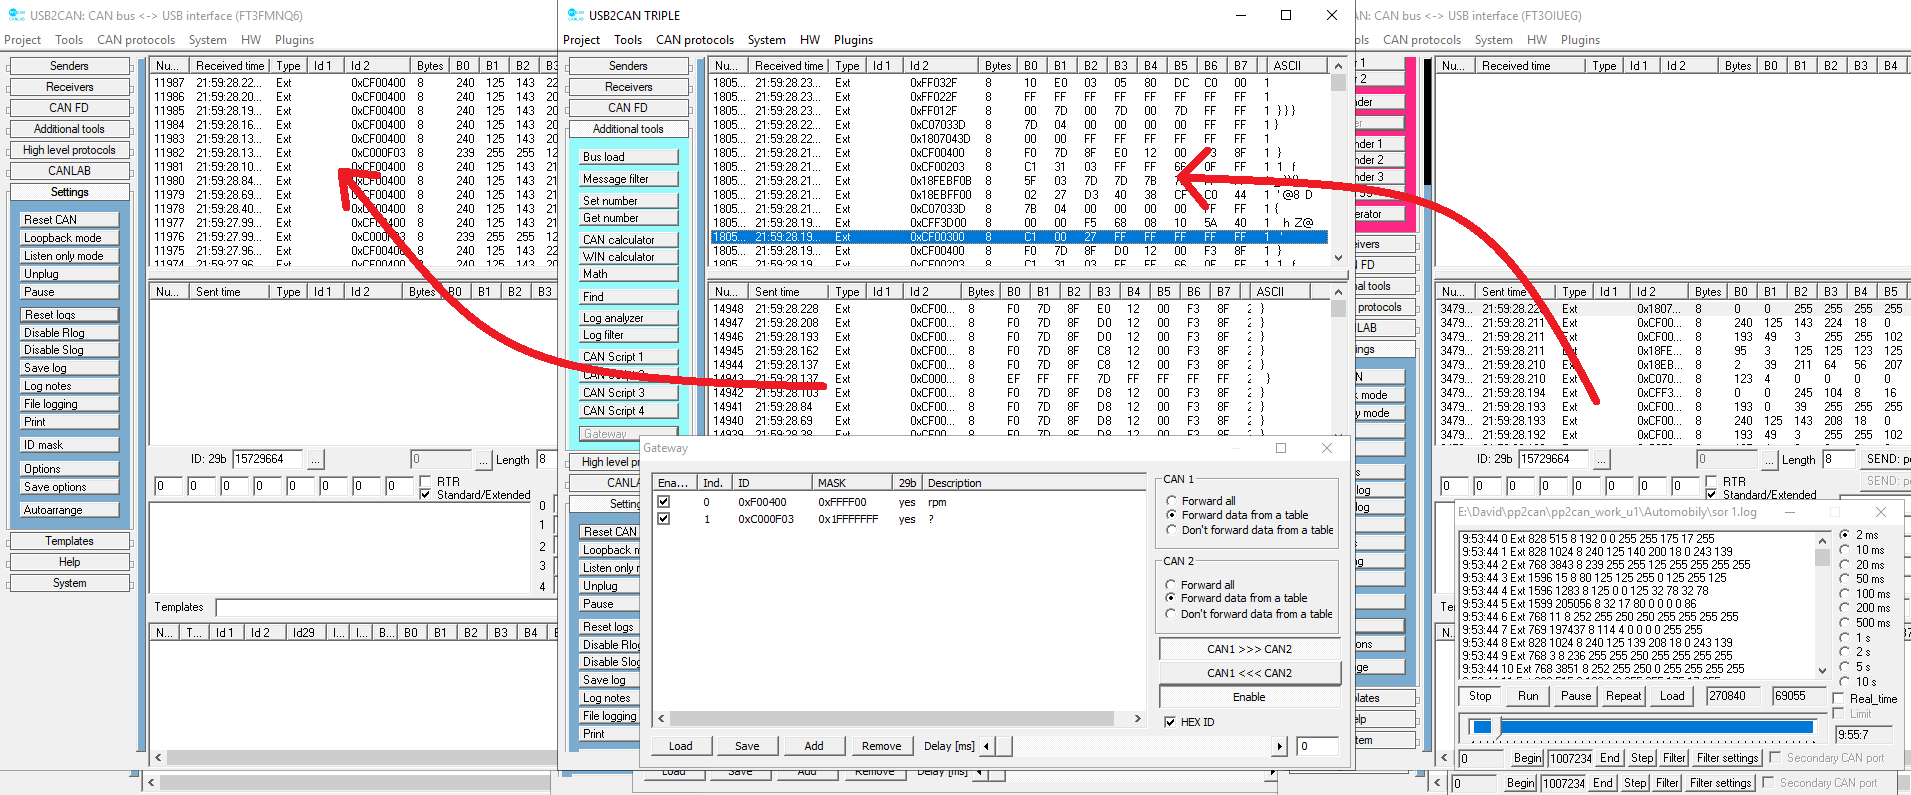Close the Gateway dialog
Screen dimensions: 1911x795
pos(1327,448)
